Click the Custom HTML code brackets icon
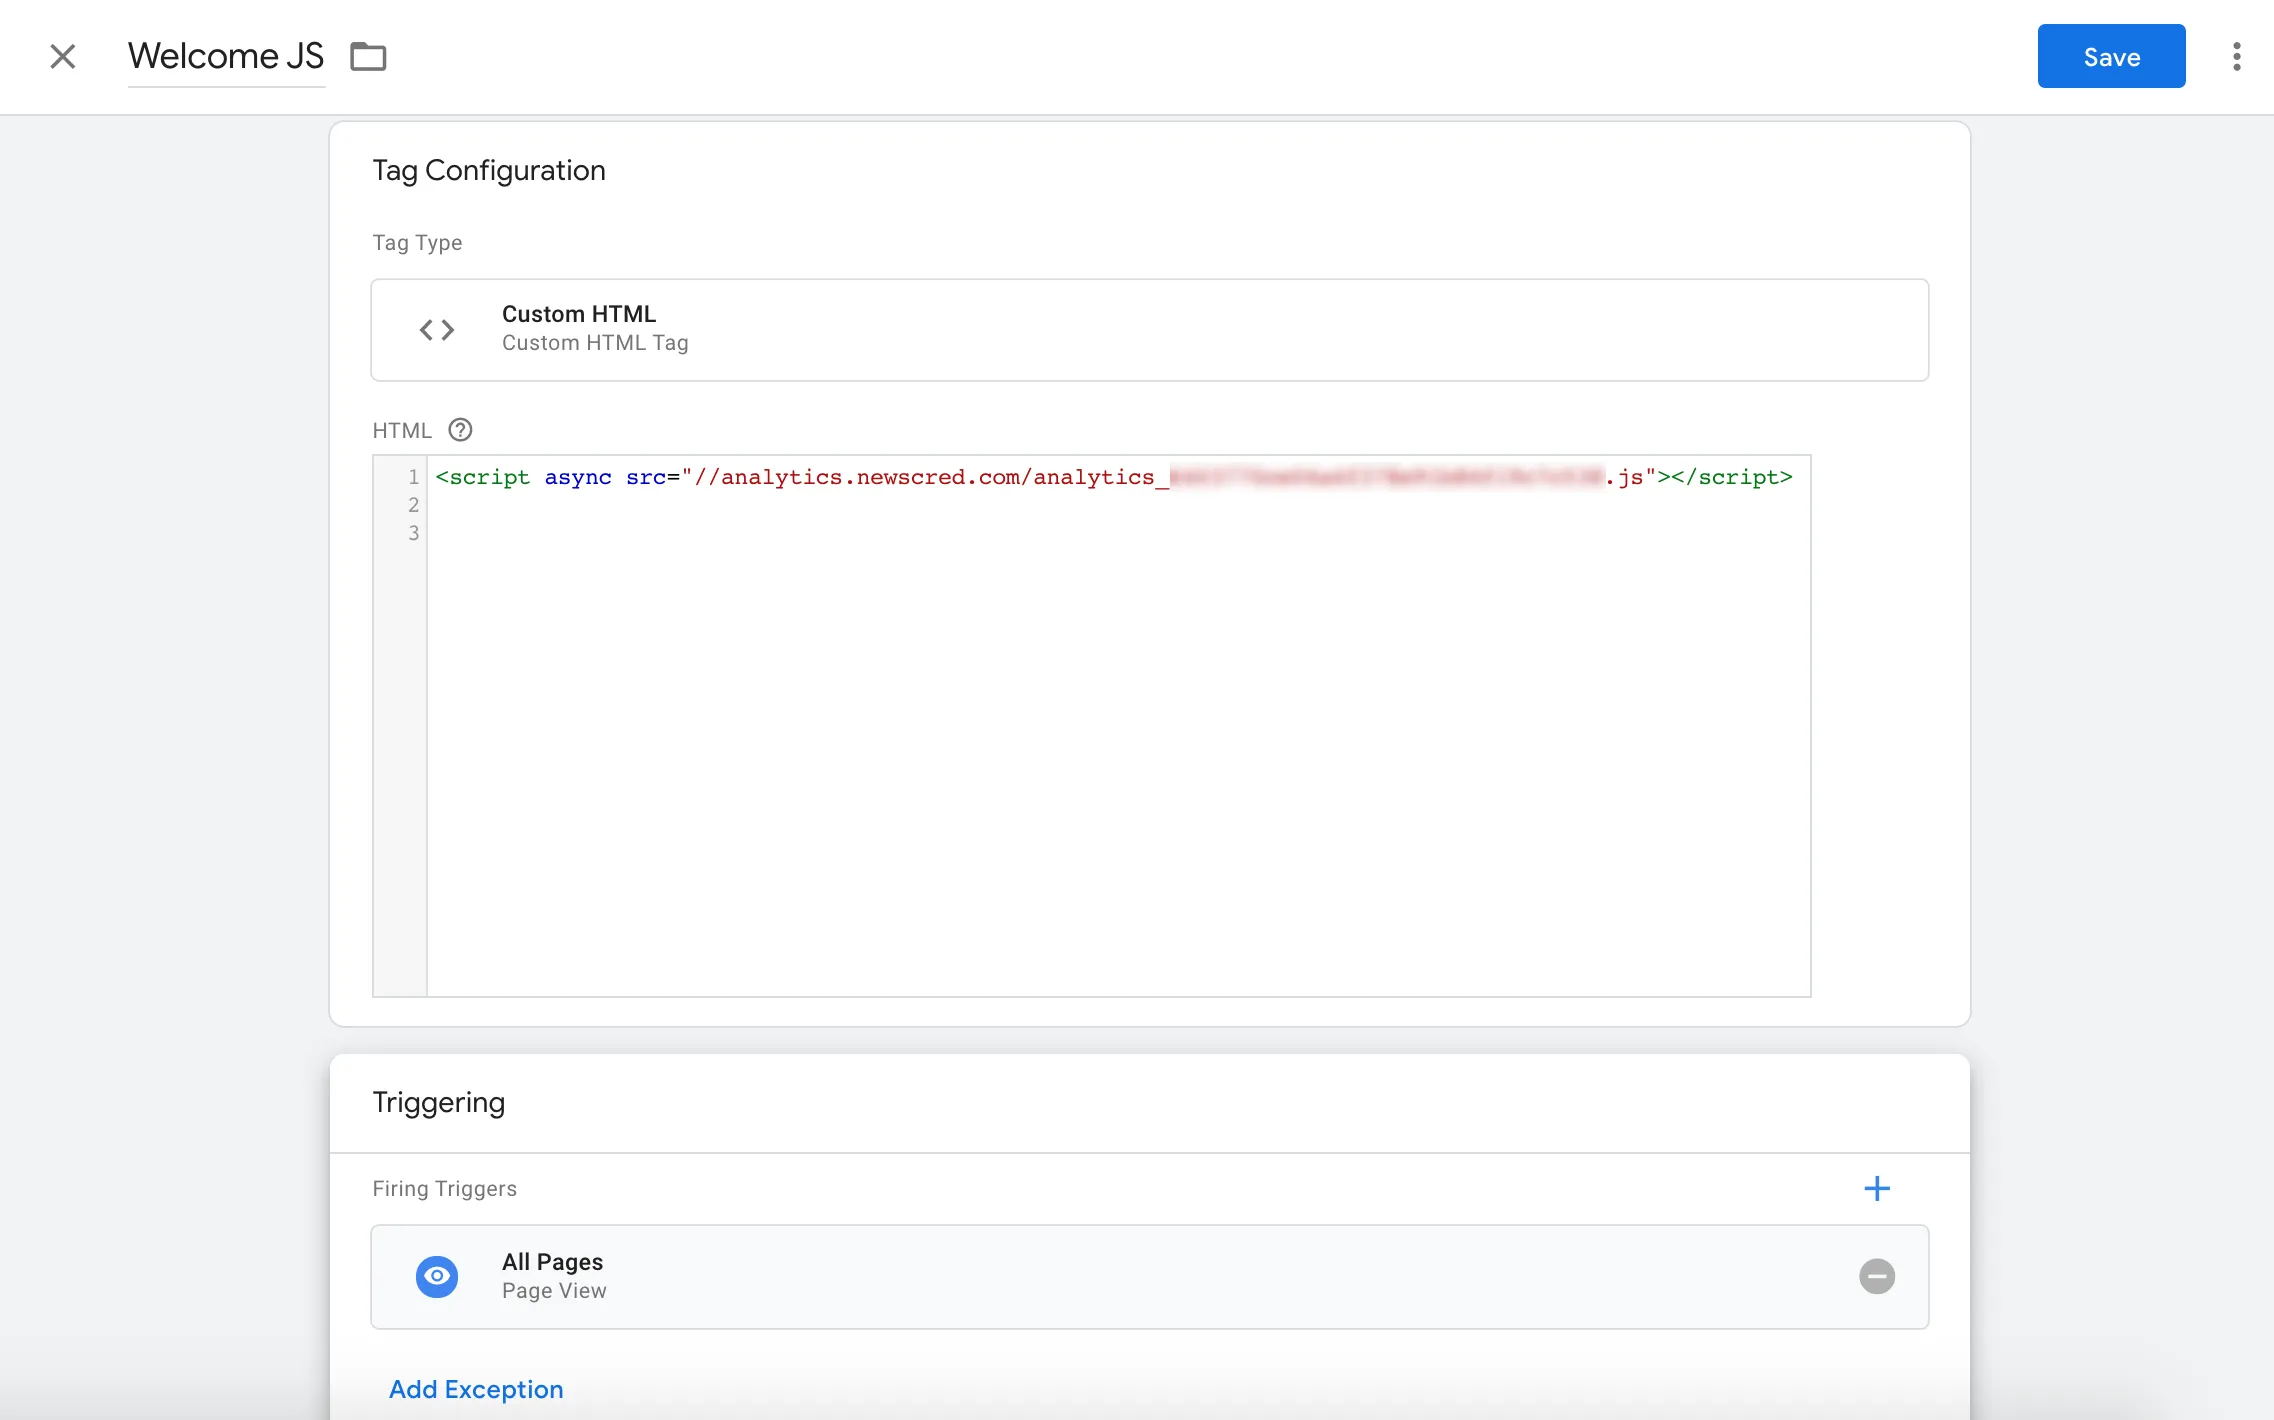Viewport: 2274px width, 1420px height. click(x=437, y=329)
